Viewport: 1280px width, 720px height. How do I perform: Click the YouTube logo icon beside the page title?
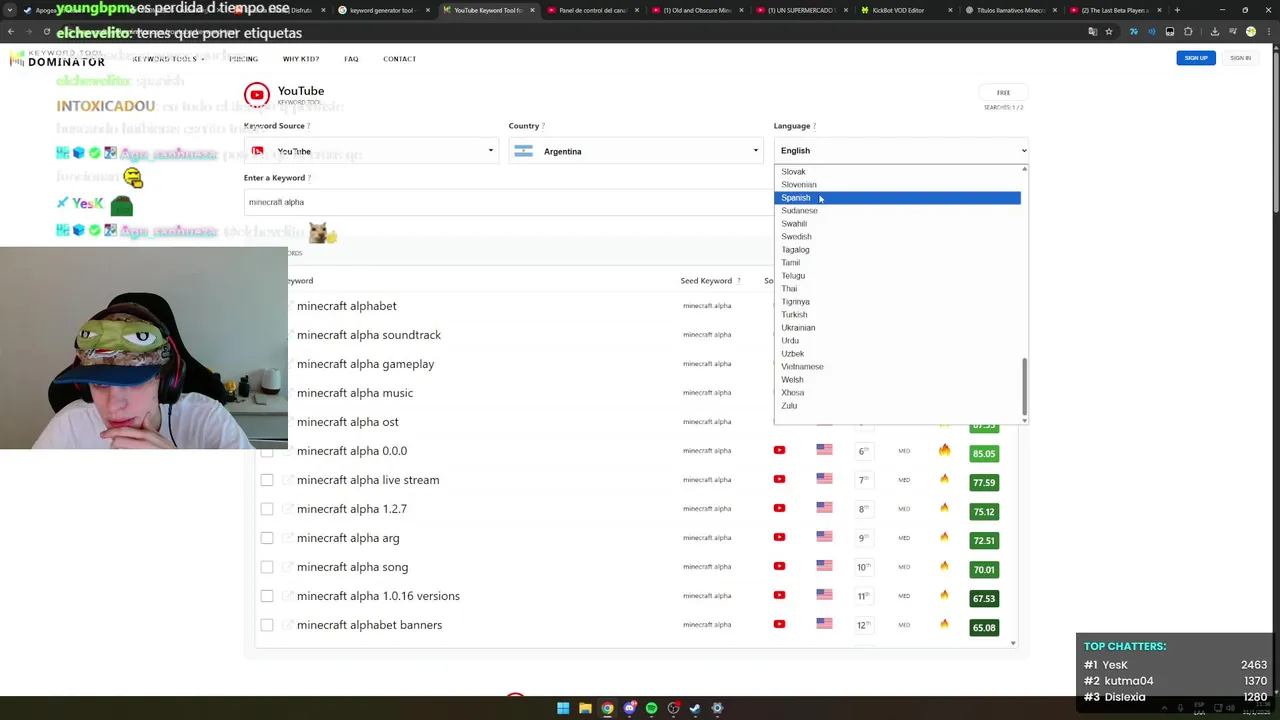257,95
